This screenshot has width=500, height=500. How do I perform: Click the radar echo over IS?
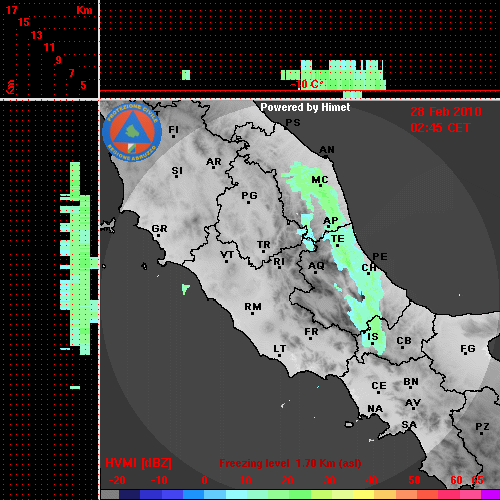(x=374, y=336)
